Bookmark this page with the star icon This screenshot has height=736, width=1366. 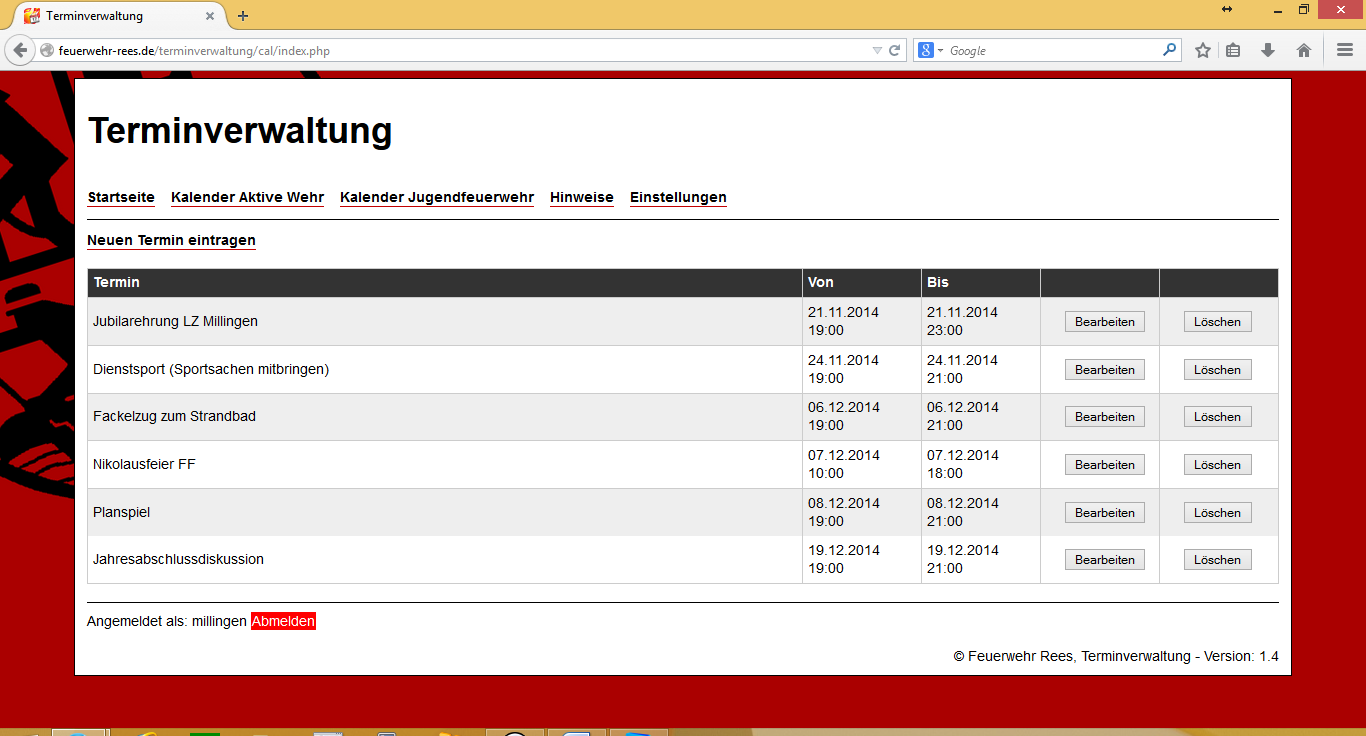(x=1203, y=50)
